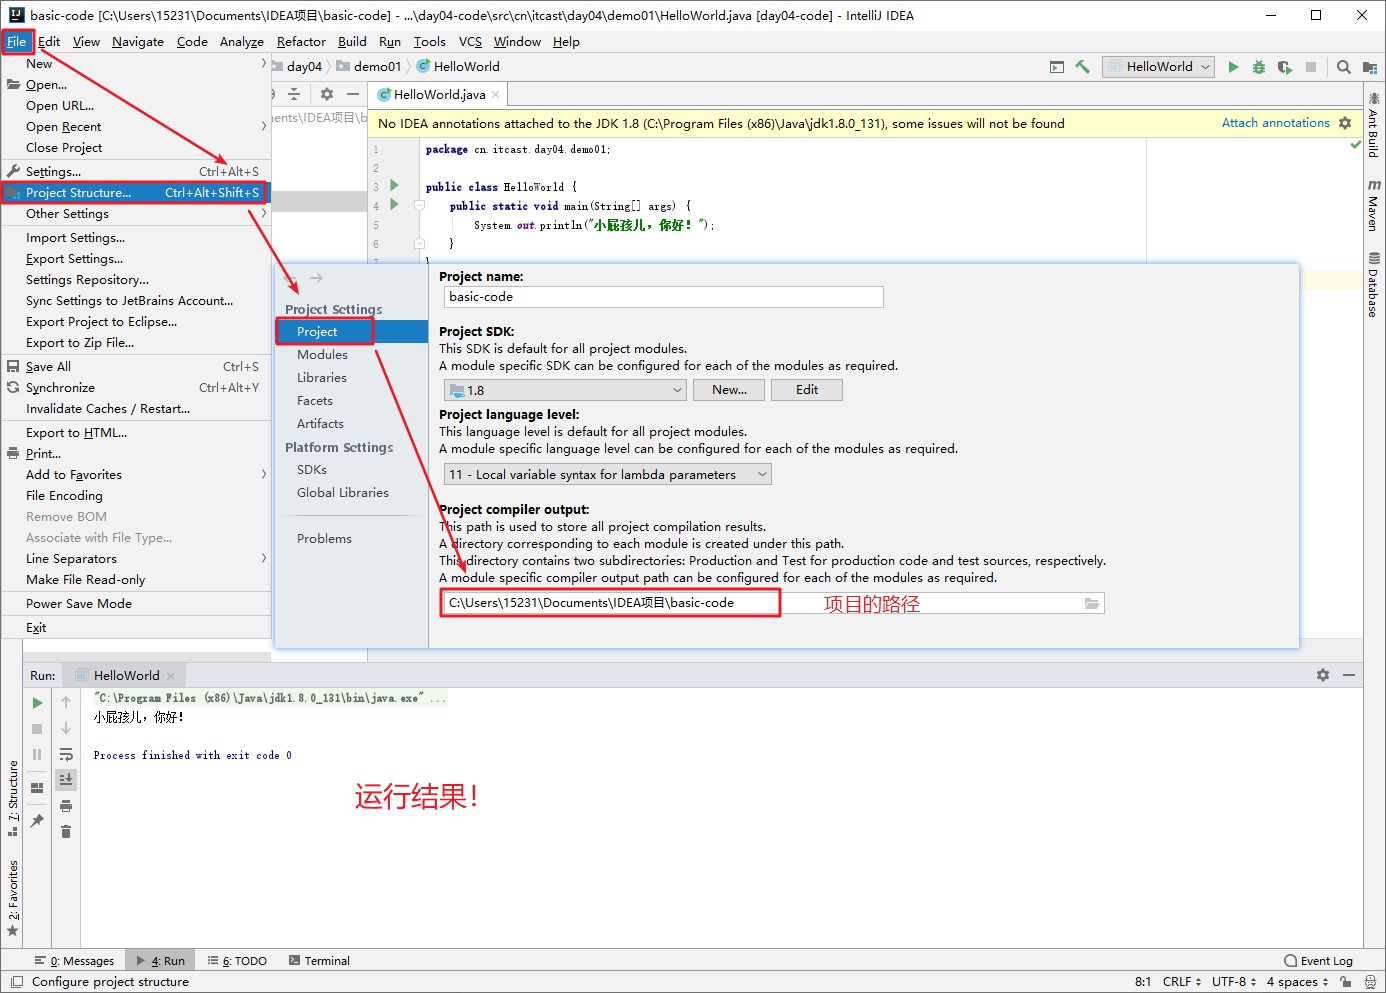Run with coverage using the shield icon

1285,67
